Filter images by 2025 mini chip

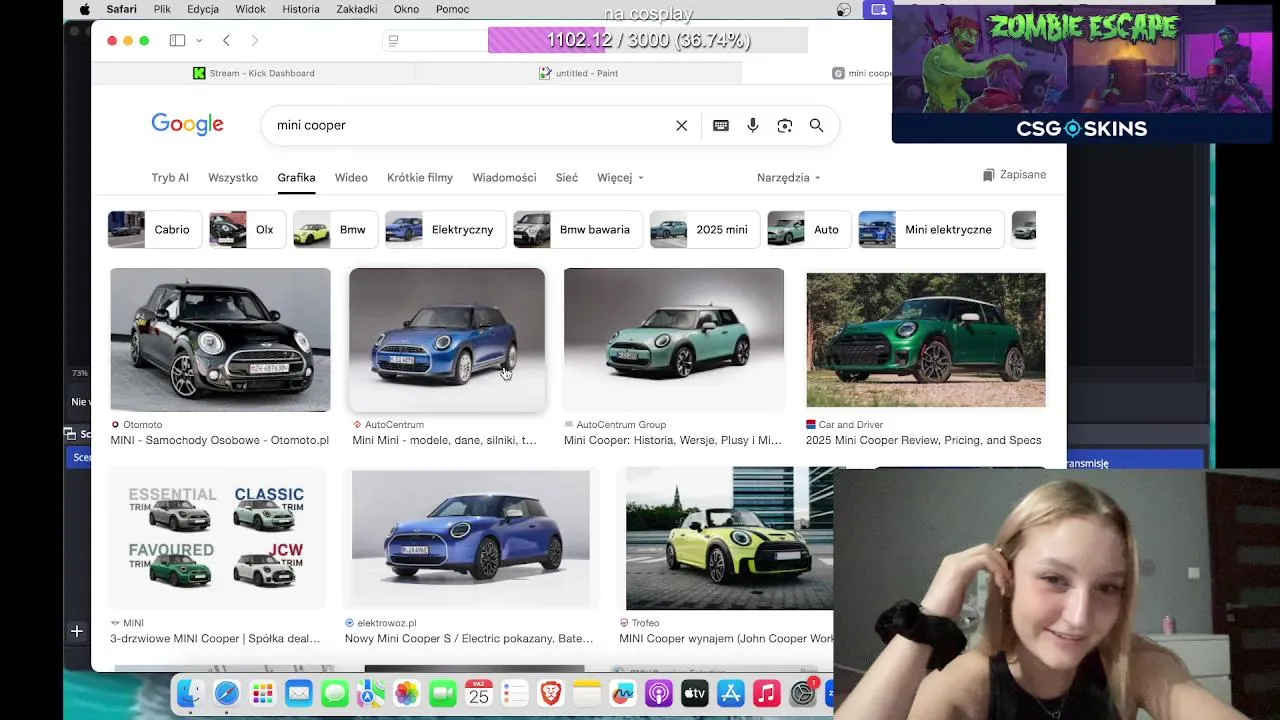(x=705, y=230)
